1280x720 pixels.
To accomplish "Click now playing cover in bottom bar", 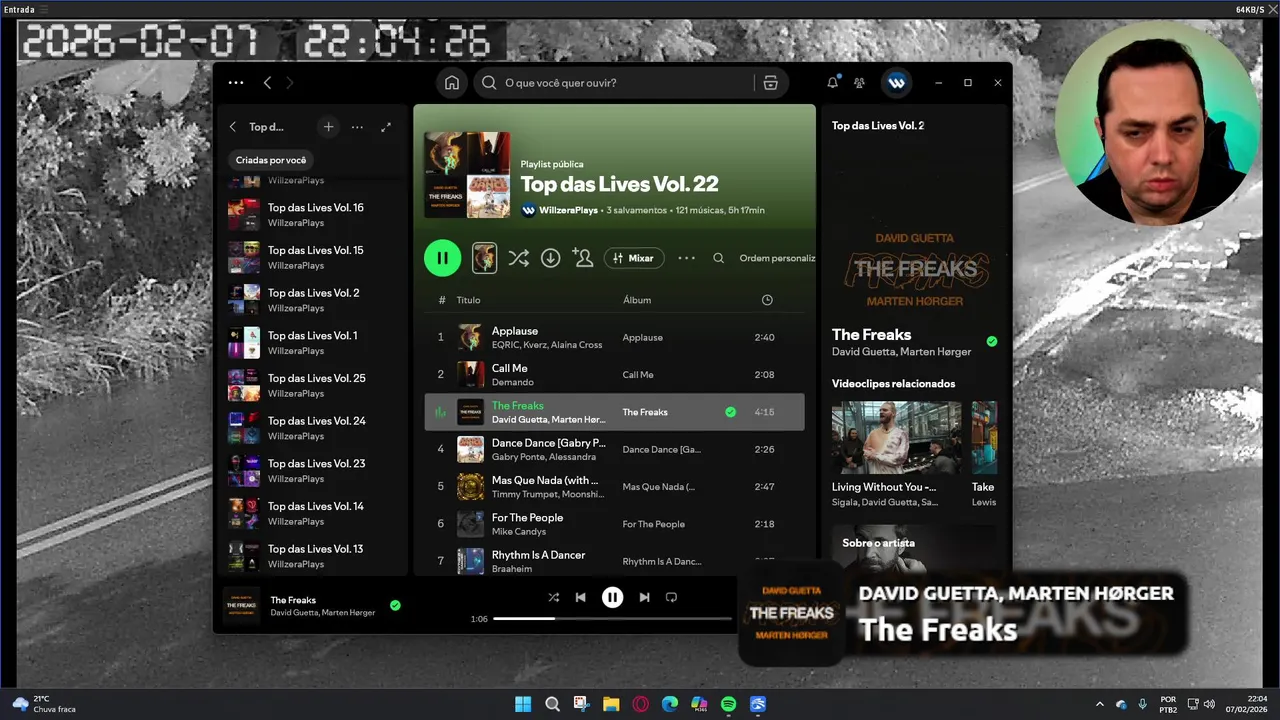I will tap(241, 606).
